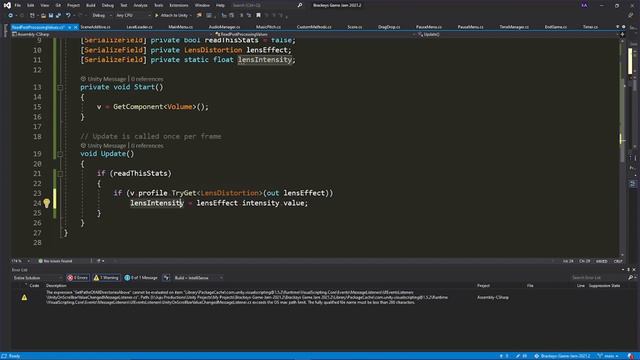Pin the ReadPostProcessingValues.cs tab

tap(70, 27)
